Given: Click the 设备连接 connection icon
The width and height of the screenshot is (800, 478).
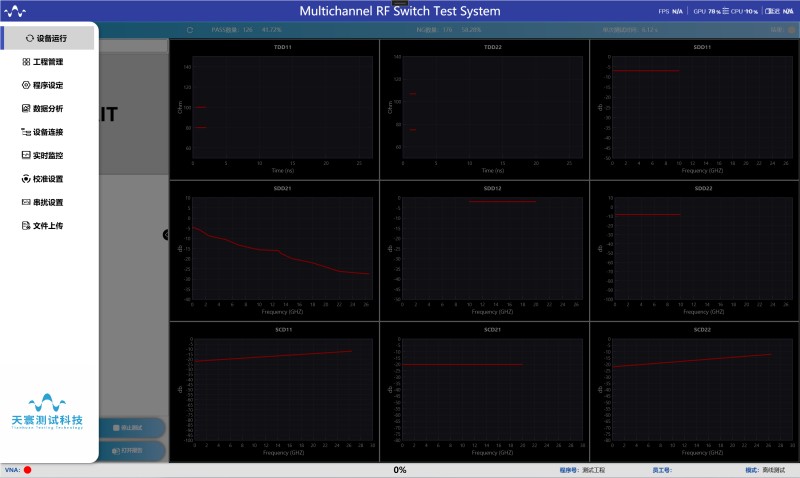Looking at the screenshot, I should click(26, 132).
